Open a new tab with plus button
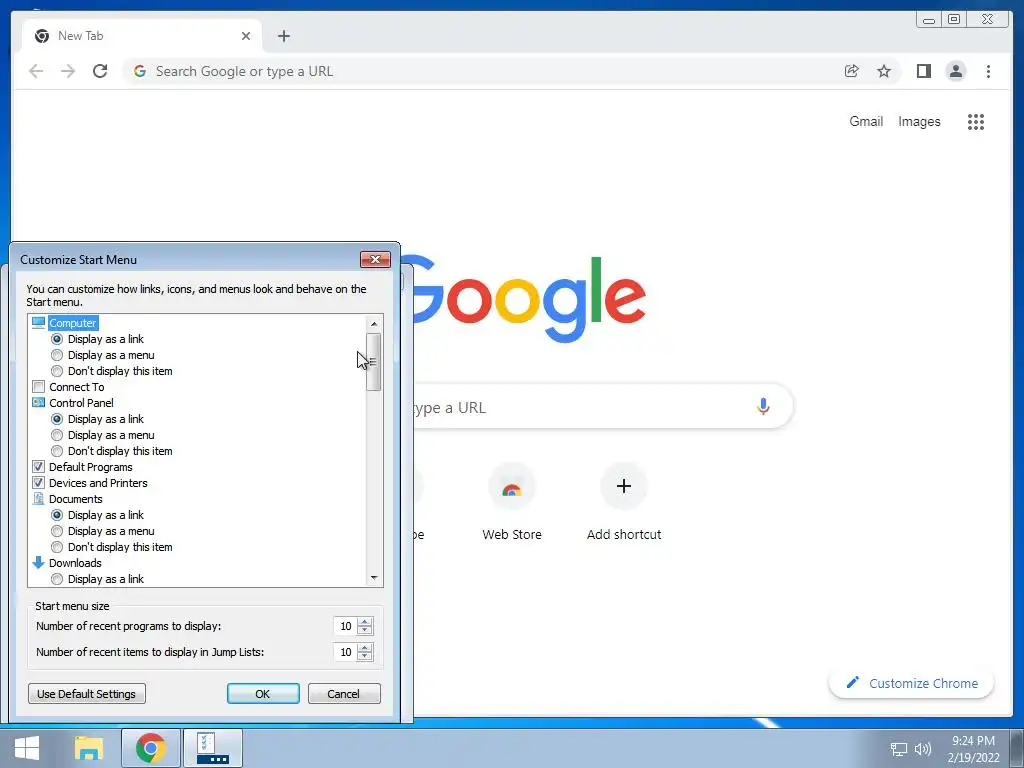 pos(283,36)
